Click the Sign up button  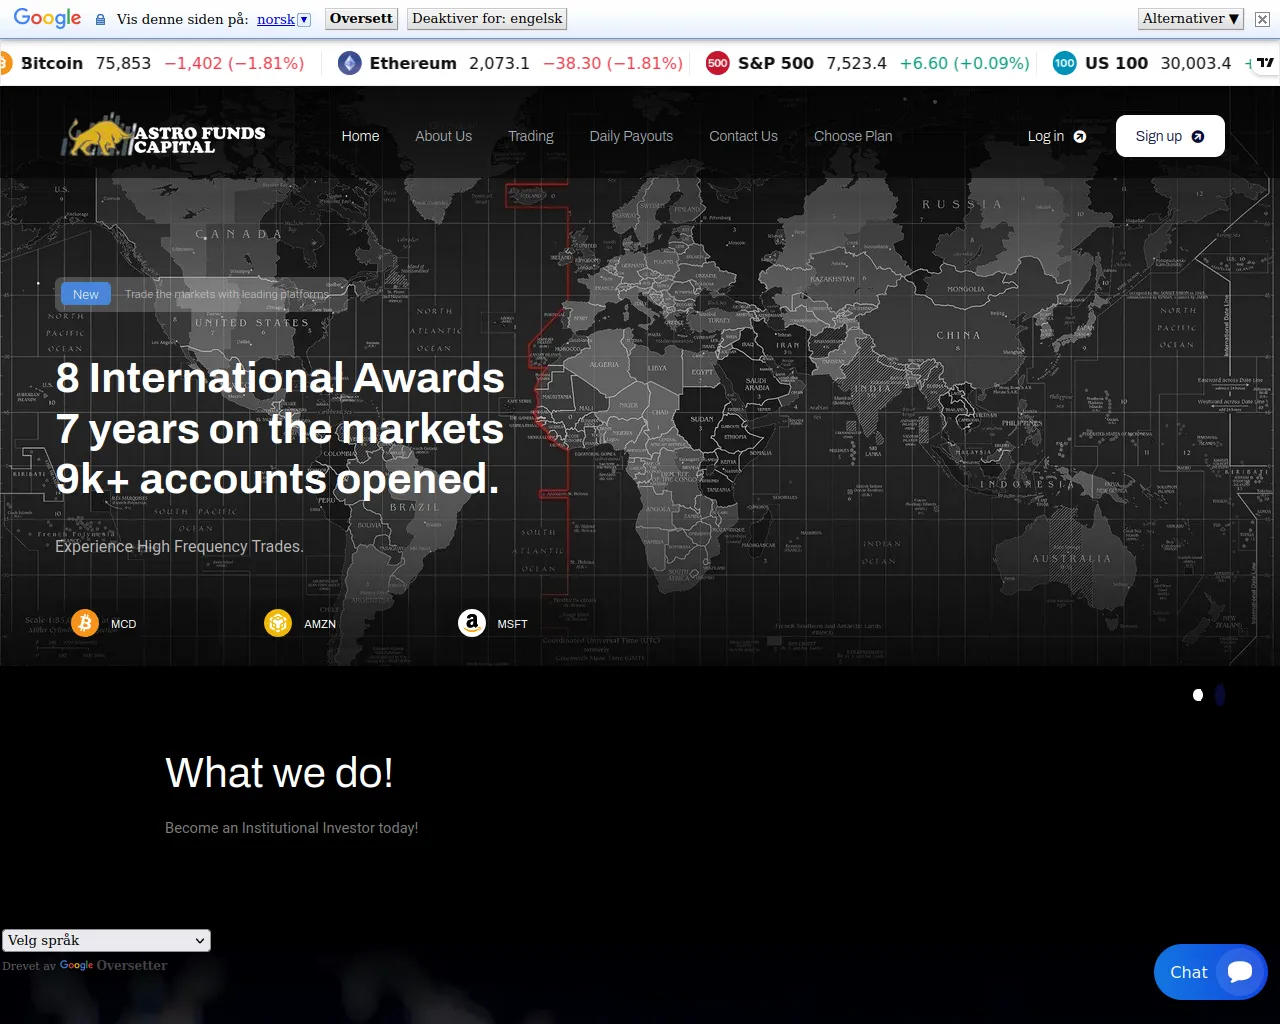pos(1170,136)
